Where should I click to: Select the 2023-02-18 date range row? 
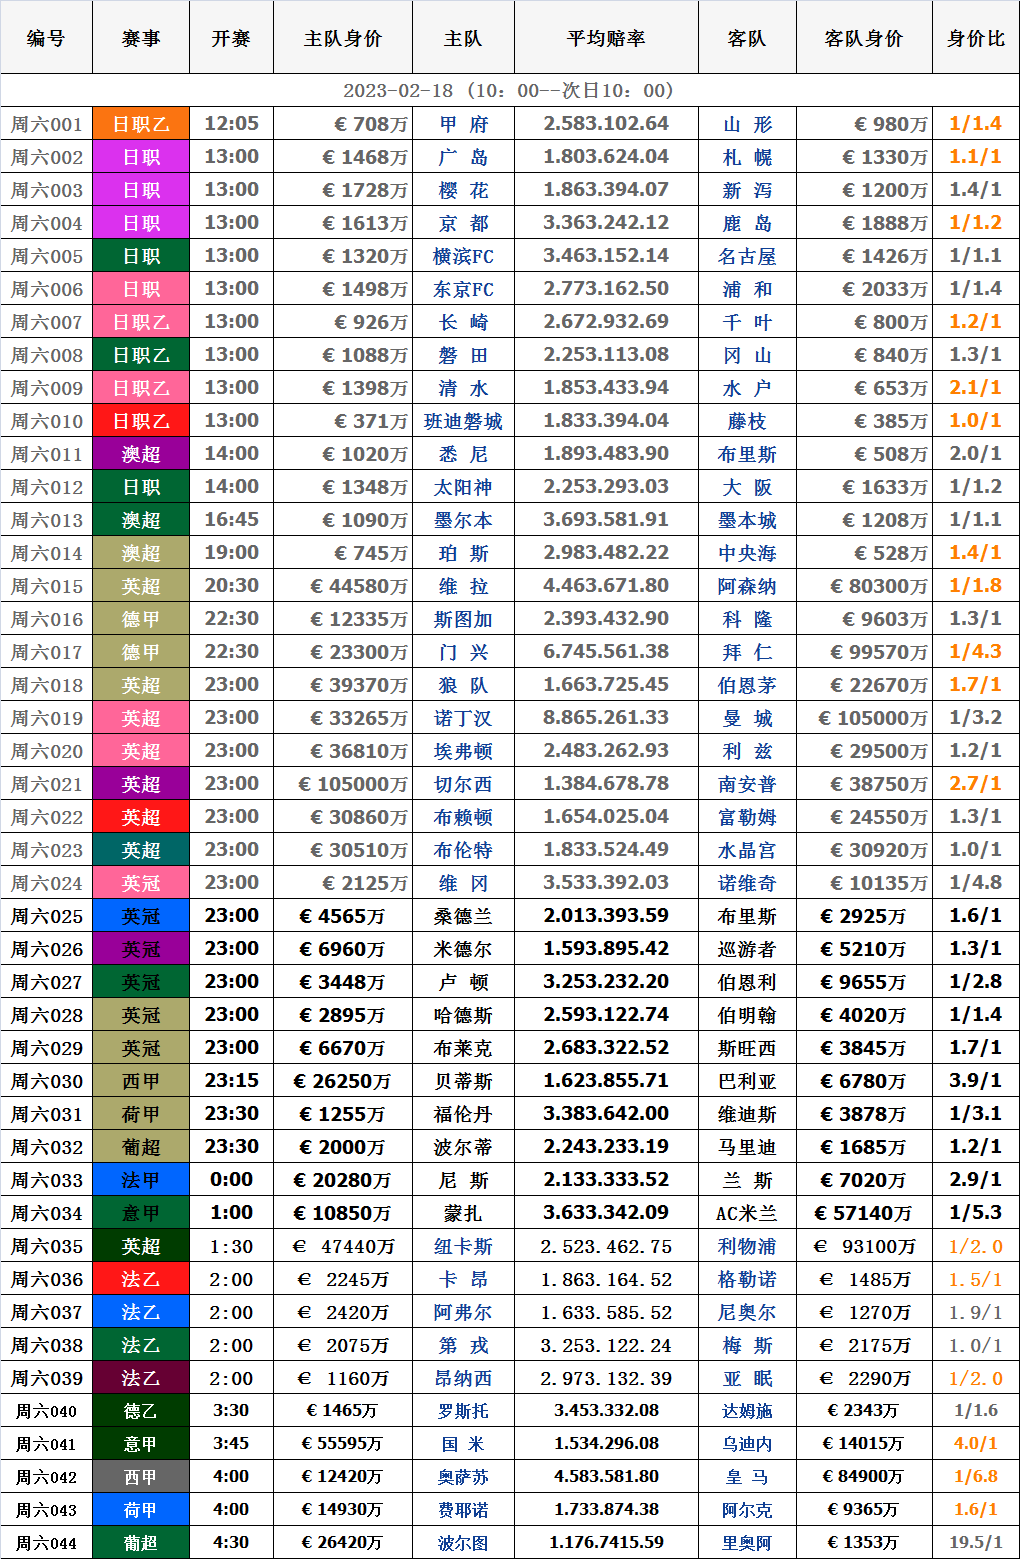pyautogui.click(x=509, y=90)
